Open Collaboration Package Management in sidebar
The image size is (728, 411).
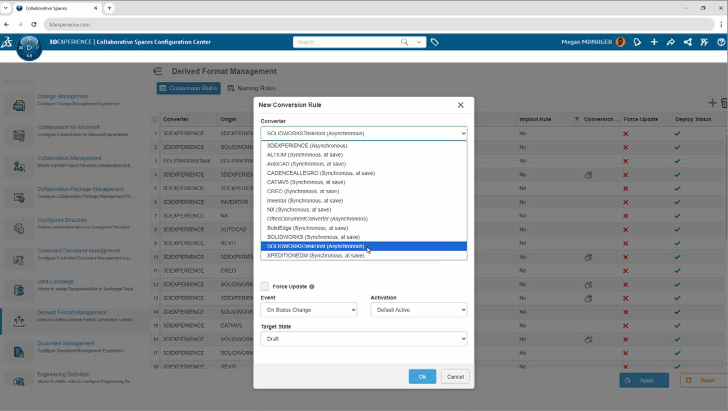point(80,189)
